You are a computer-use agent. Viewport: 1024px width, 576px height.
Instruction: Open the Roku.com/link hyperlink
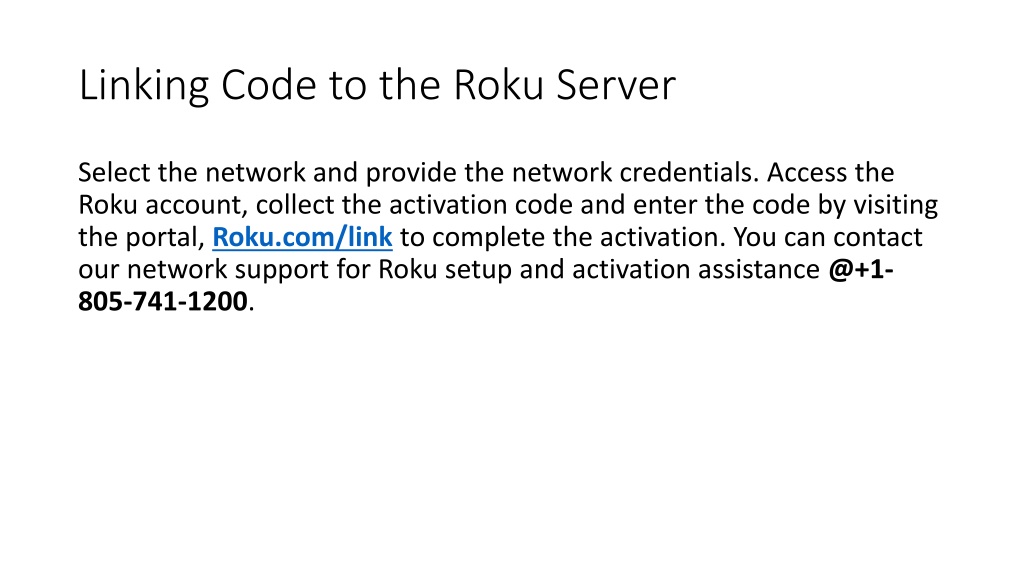[302, 237]
